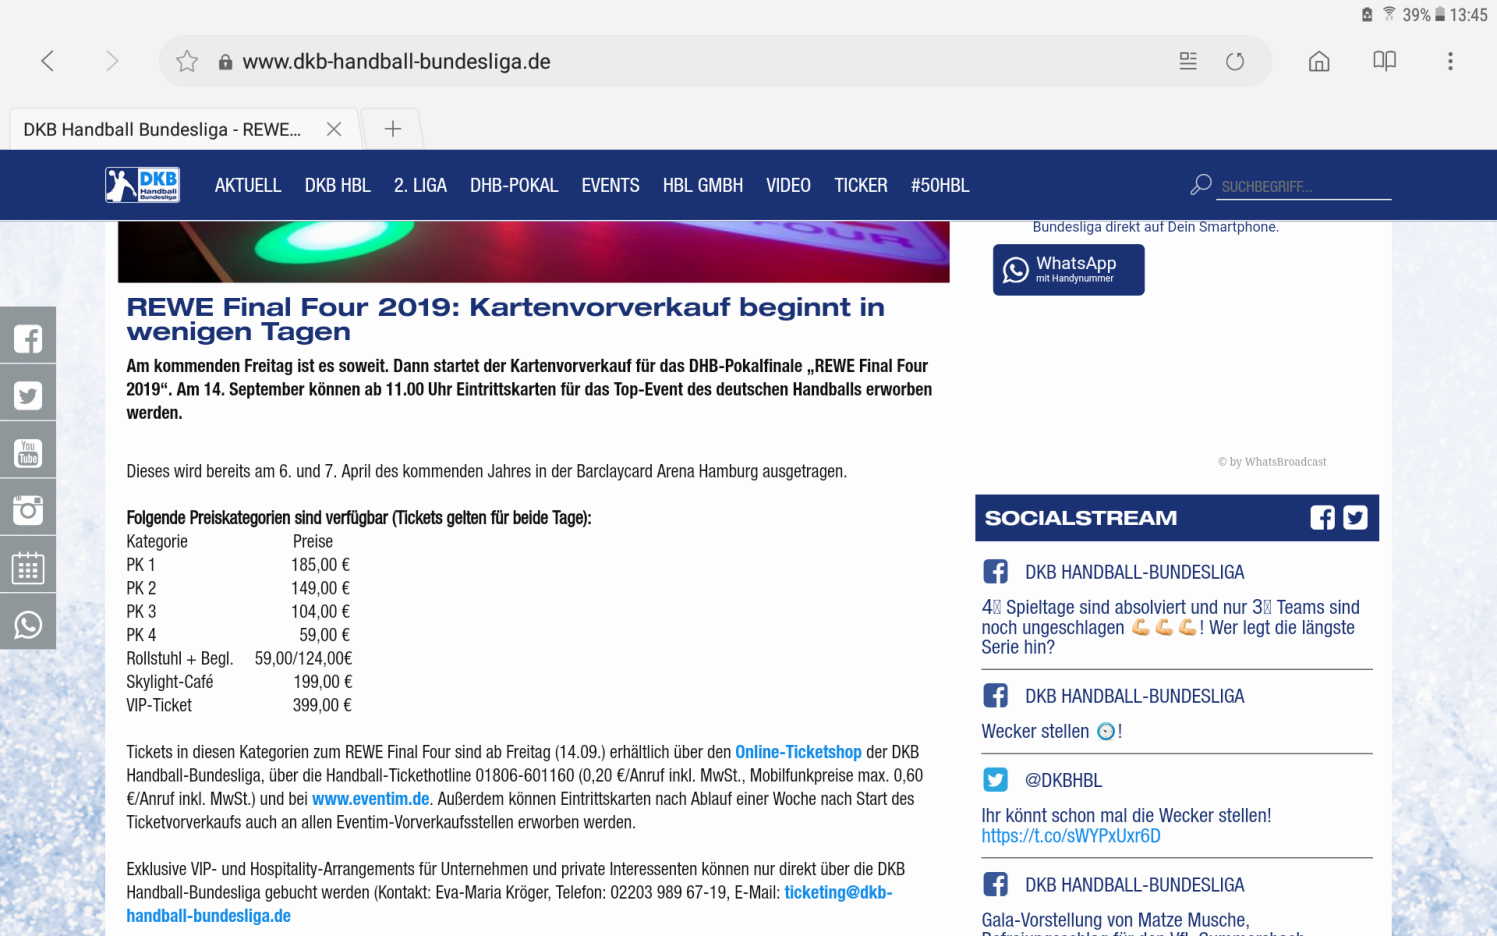1497x936 pixels.
Task: Open YouTube from the left sidebar
Action: tap(28, 453)
